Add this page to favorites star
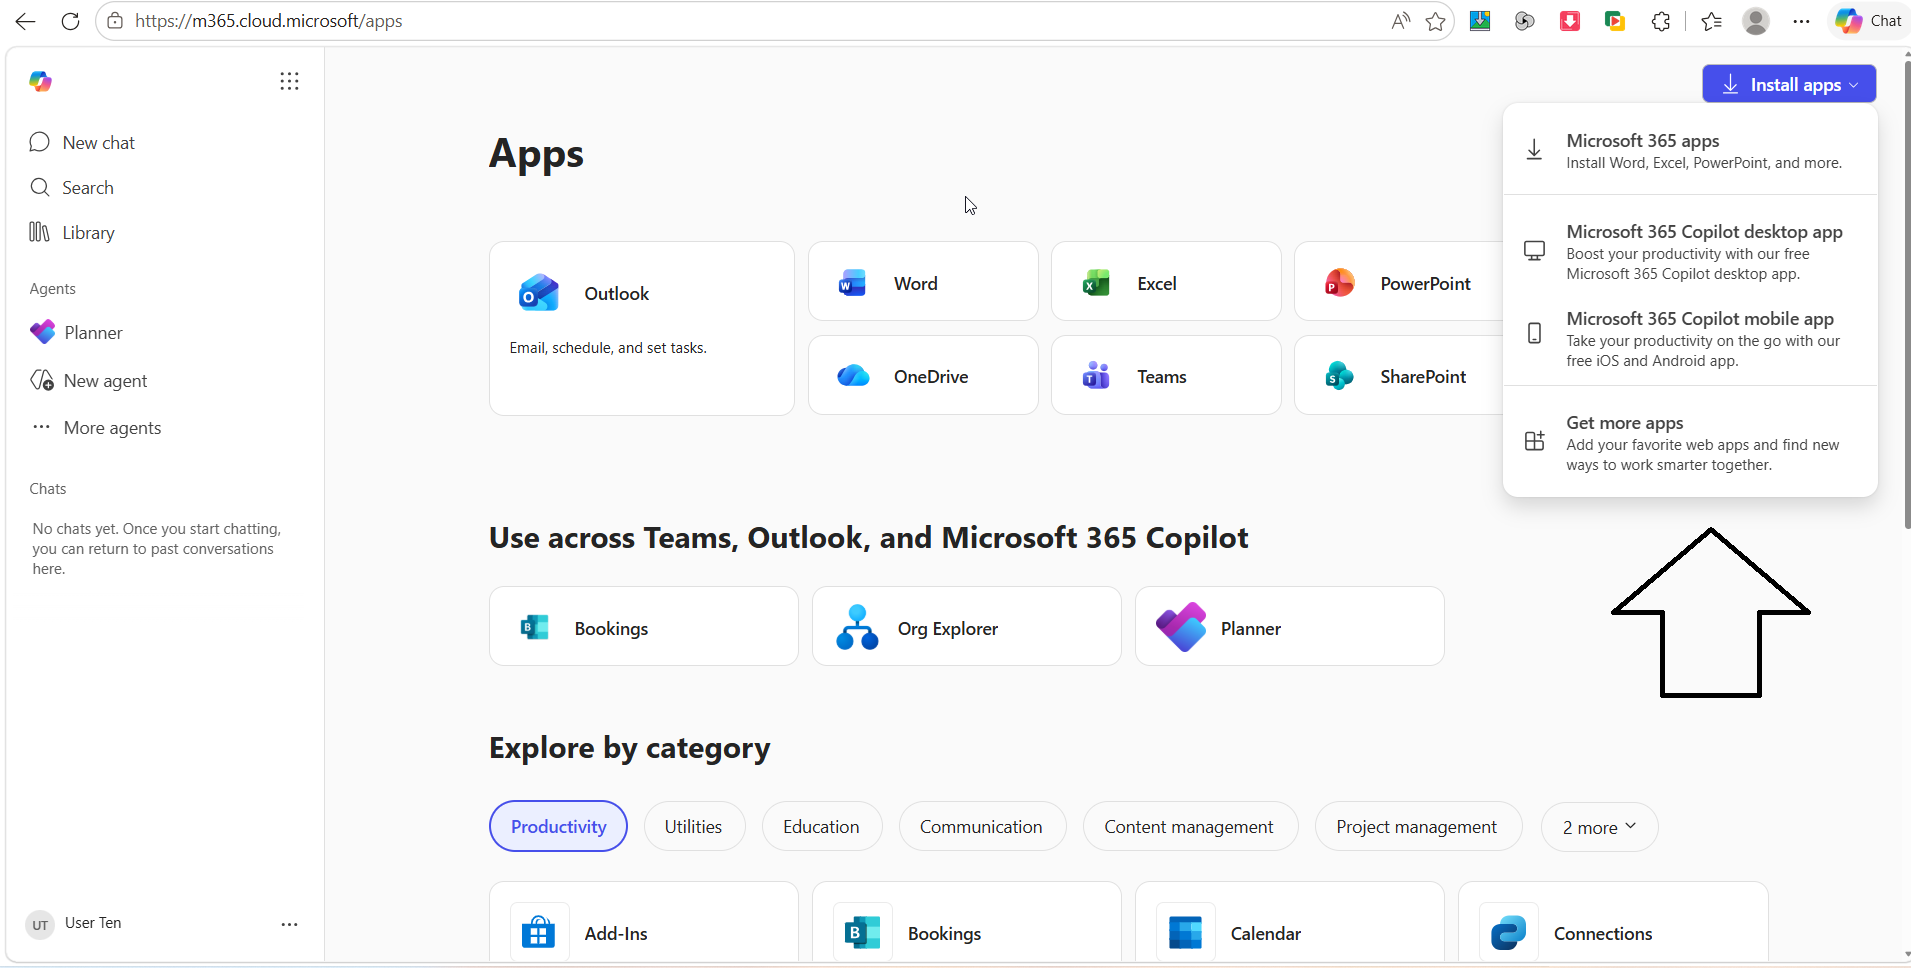 [1436, 21]
